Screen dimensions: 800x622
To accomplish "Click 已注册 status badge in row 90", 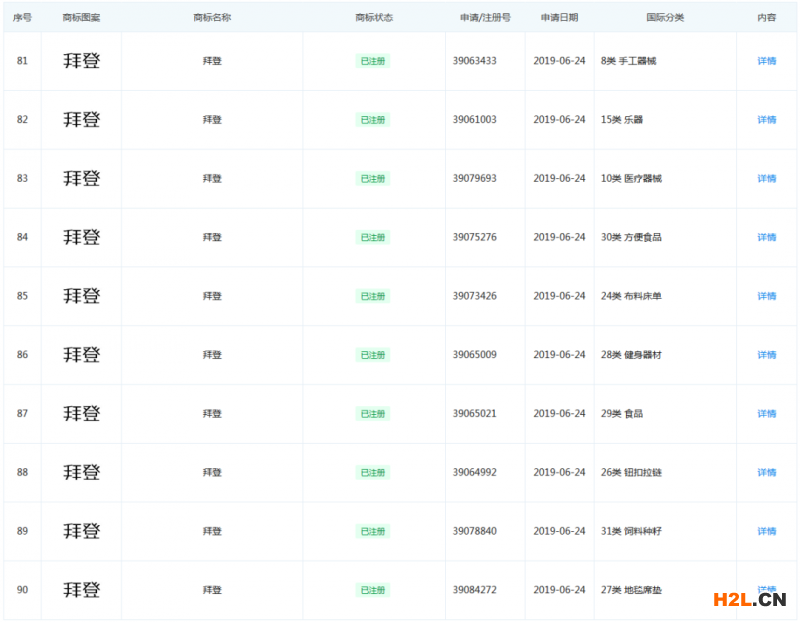I will (x=372, y=590).
